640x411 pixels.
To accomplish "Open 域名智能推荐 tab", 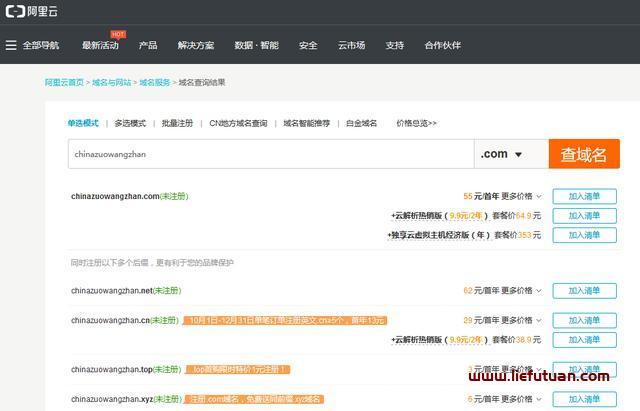I will pyautogui.click(x=306, y=123).
